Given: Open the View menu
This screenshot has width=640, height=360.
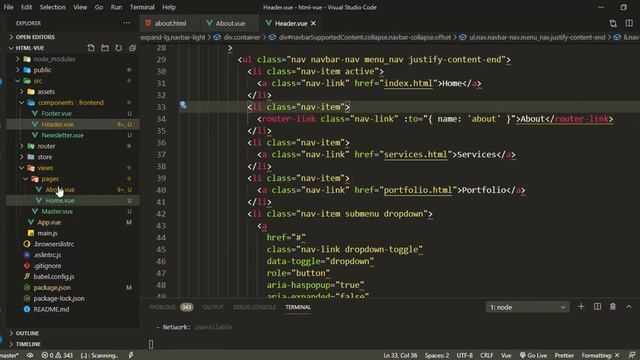Looking at the screenshot, I should pyautogui.click(x=80, y=7).
